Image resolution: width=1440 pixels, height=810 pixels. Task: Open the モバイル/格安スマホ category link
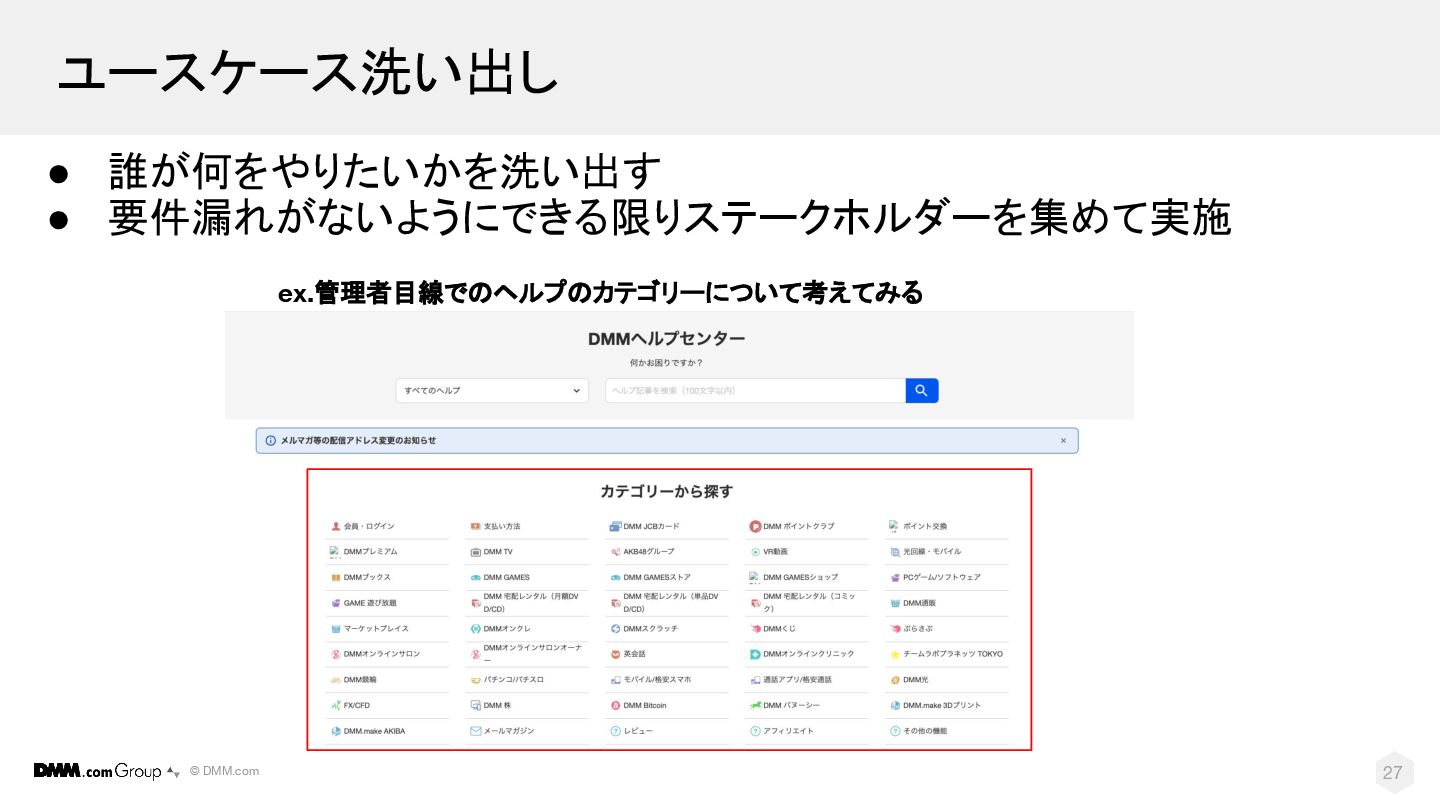[657, 680]
